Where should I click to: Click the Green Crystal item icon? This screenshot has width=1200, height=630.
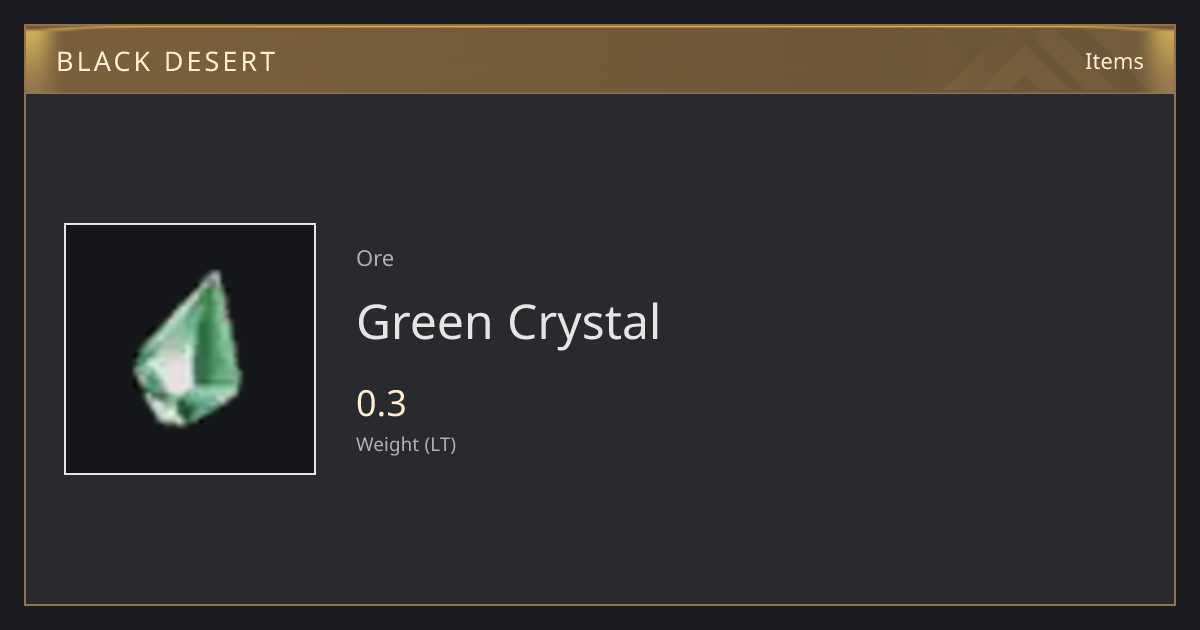(x=189, y=348)
